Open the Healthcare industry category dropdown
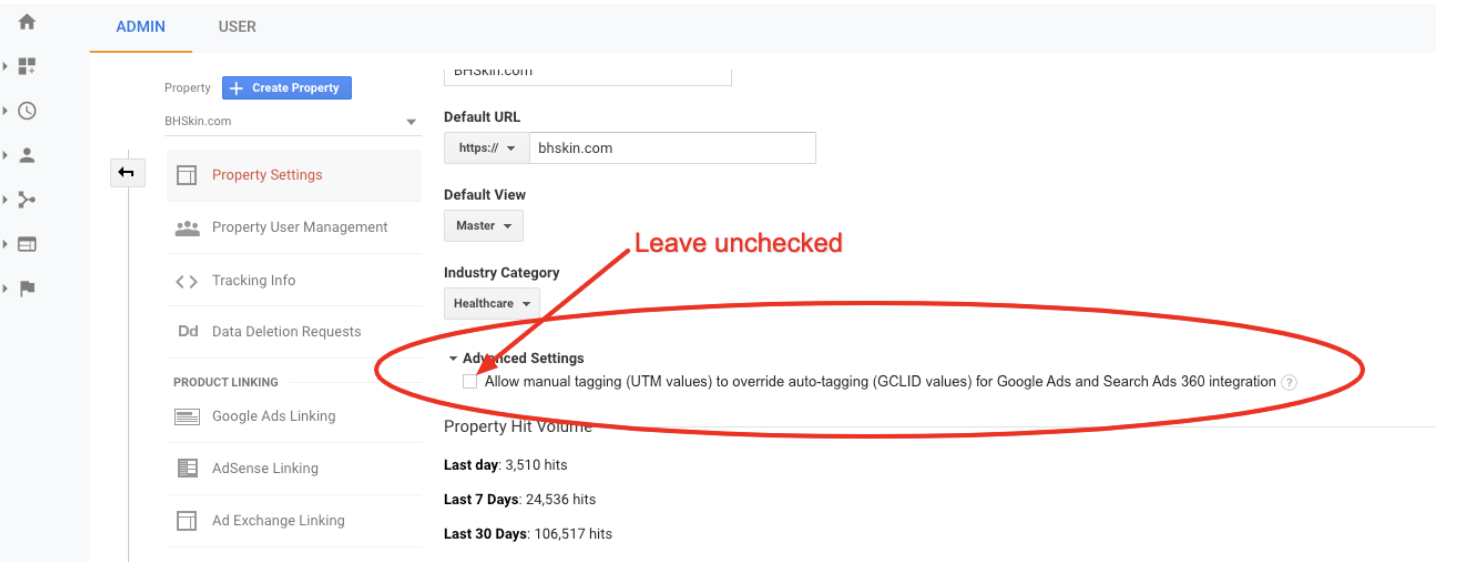Image resolution: width=1480 pixels, height=570 pixels. (x=491, y=303)
